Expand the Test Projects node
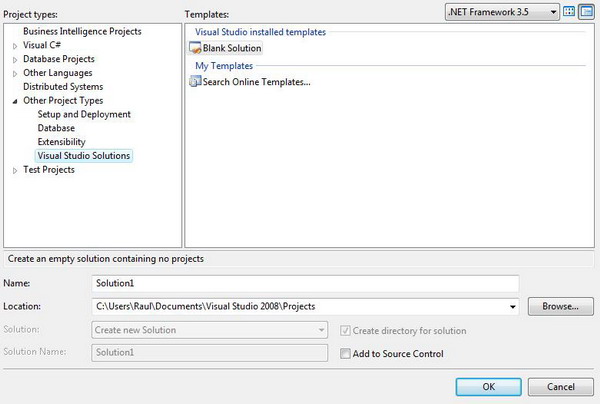600x404 pixels. tap(15, 171)
